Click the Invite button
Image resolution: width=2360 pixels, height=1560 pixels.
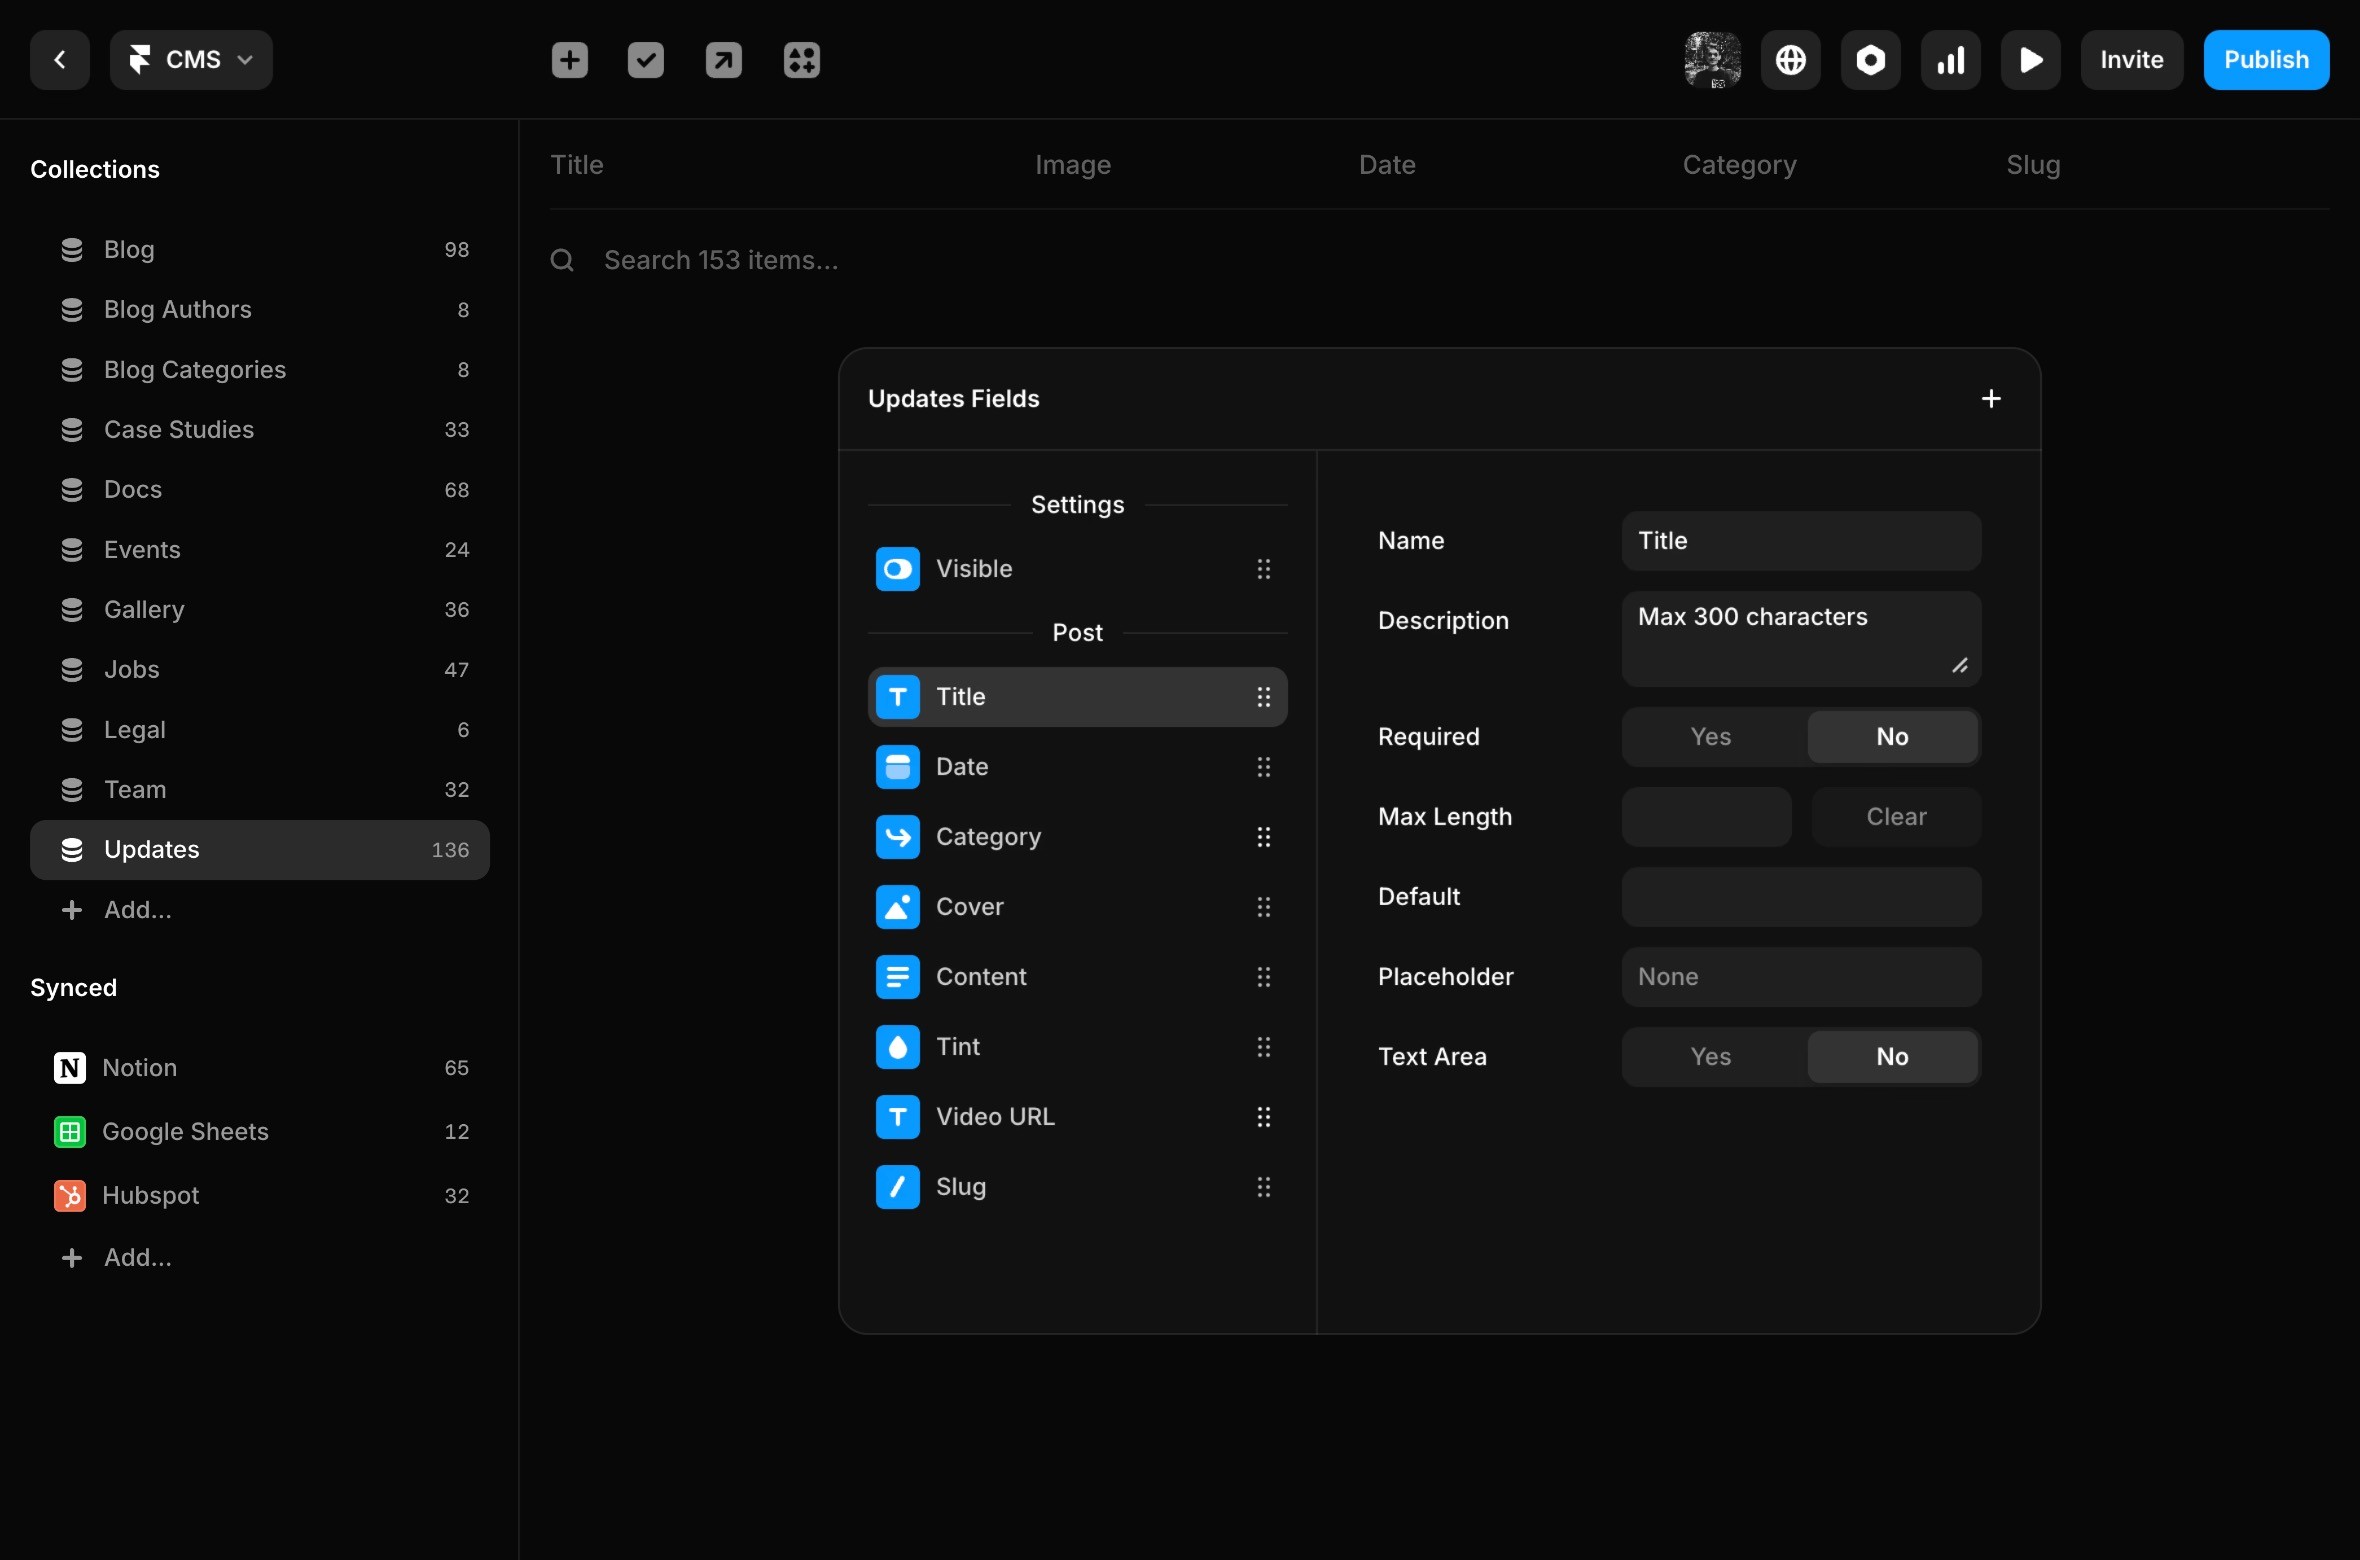2131,60
